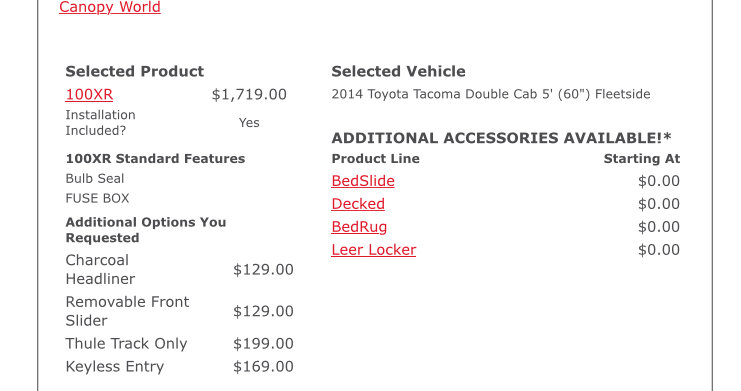Open the Leer Locker accessory link

point(373,250)
